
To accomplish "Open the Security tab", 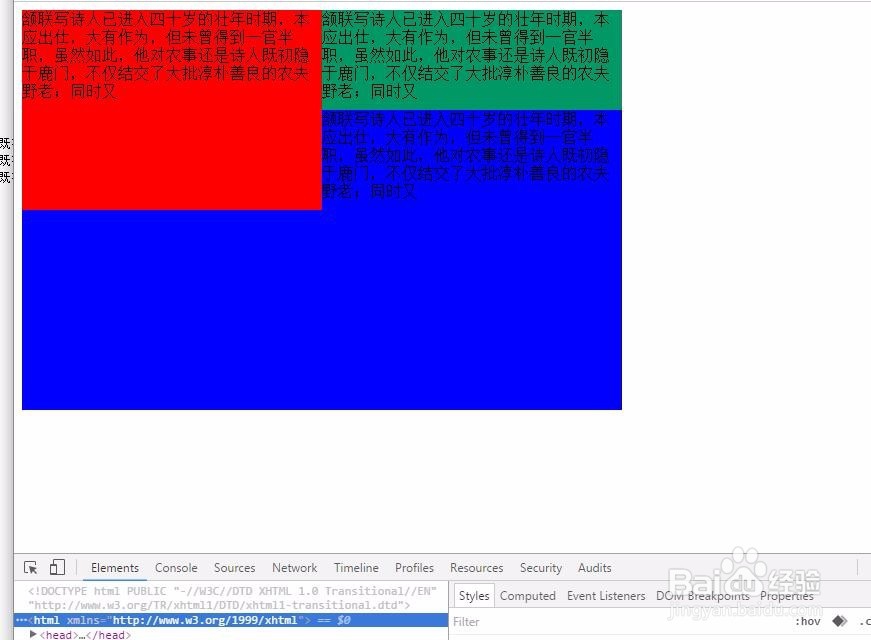I will tap(540, 568).
